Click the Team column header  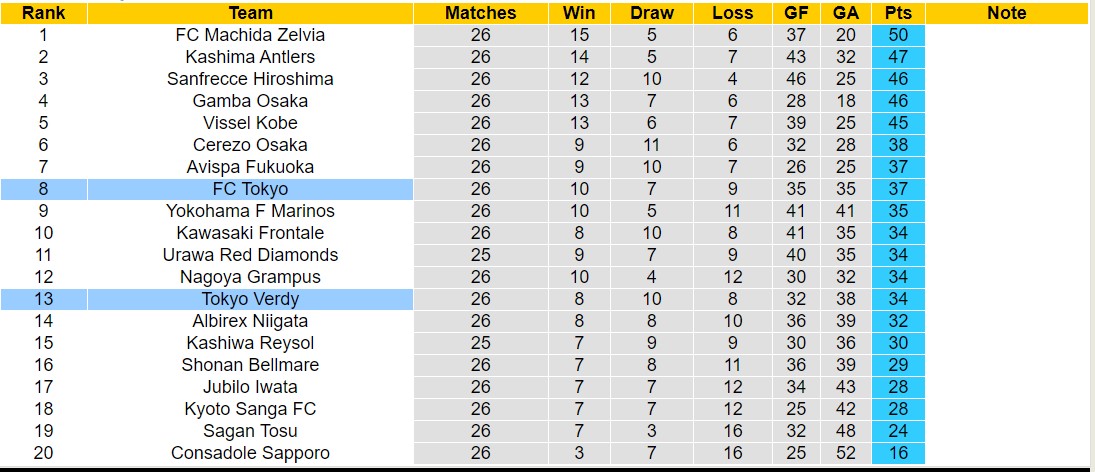coord(250,13)
